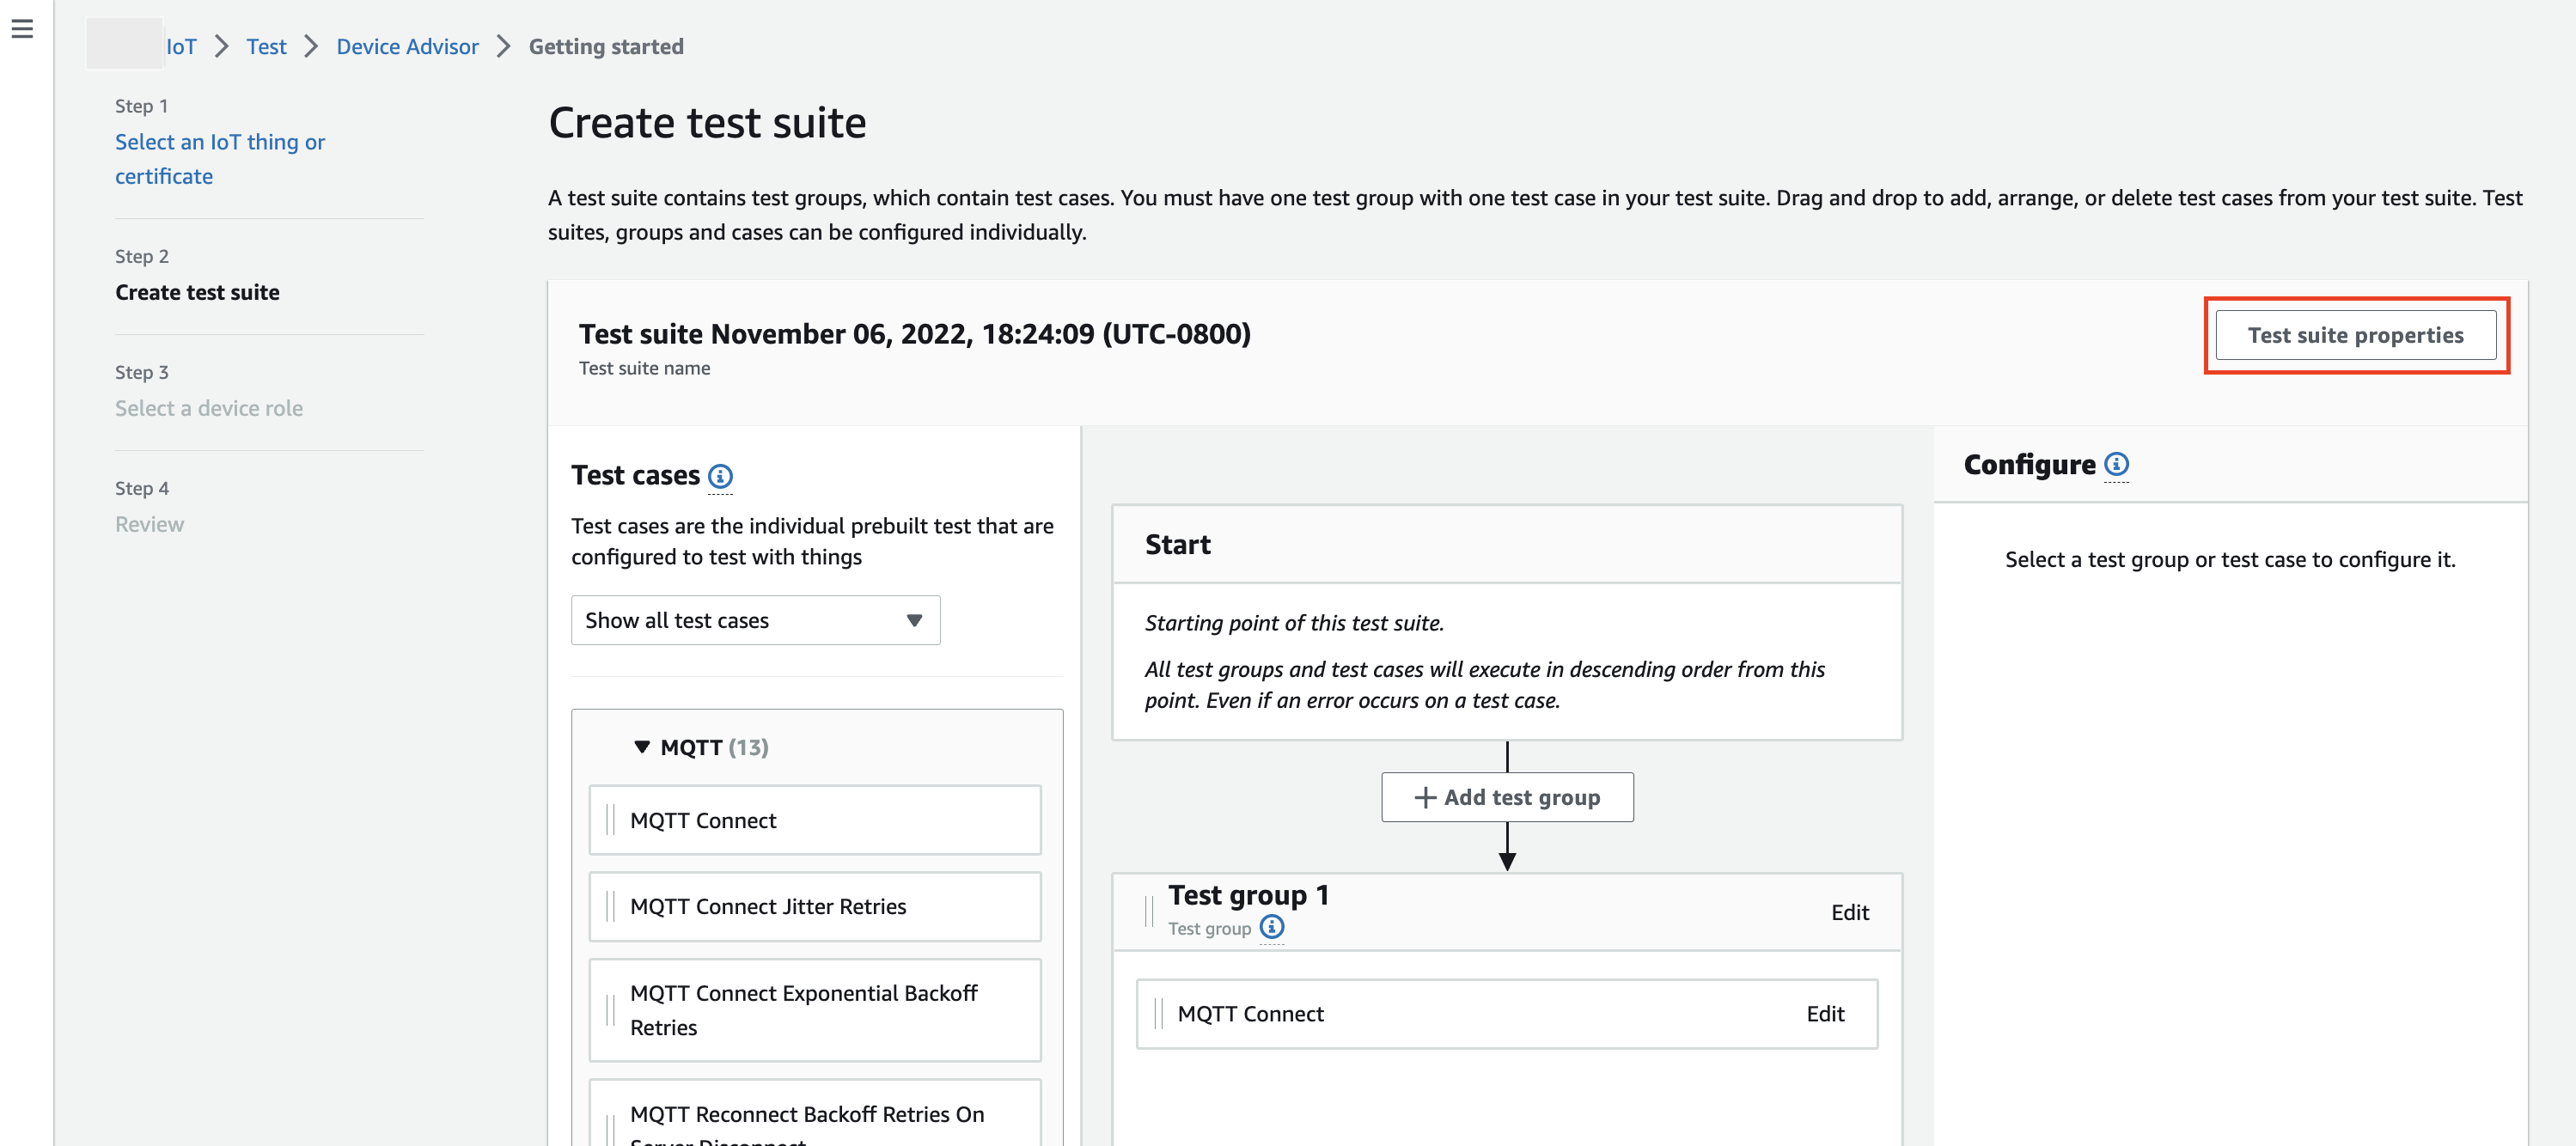Edit the MQTT Connect test case

pos(1824,1013)
